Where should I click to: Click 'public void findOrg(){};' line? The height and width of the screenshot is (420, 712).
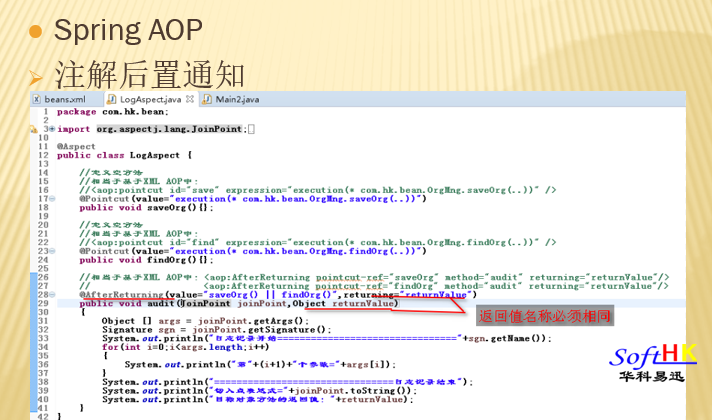click(x=146, y=260)
